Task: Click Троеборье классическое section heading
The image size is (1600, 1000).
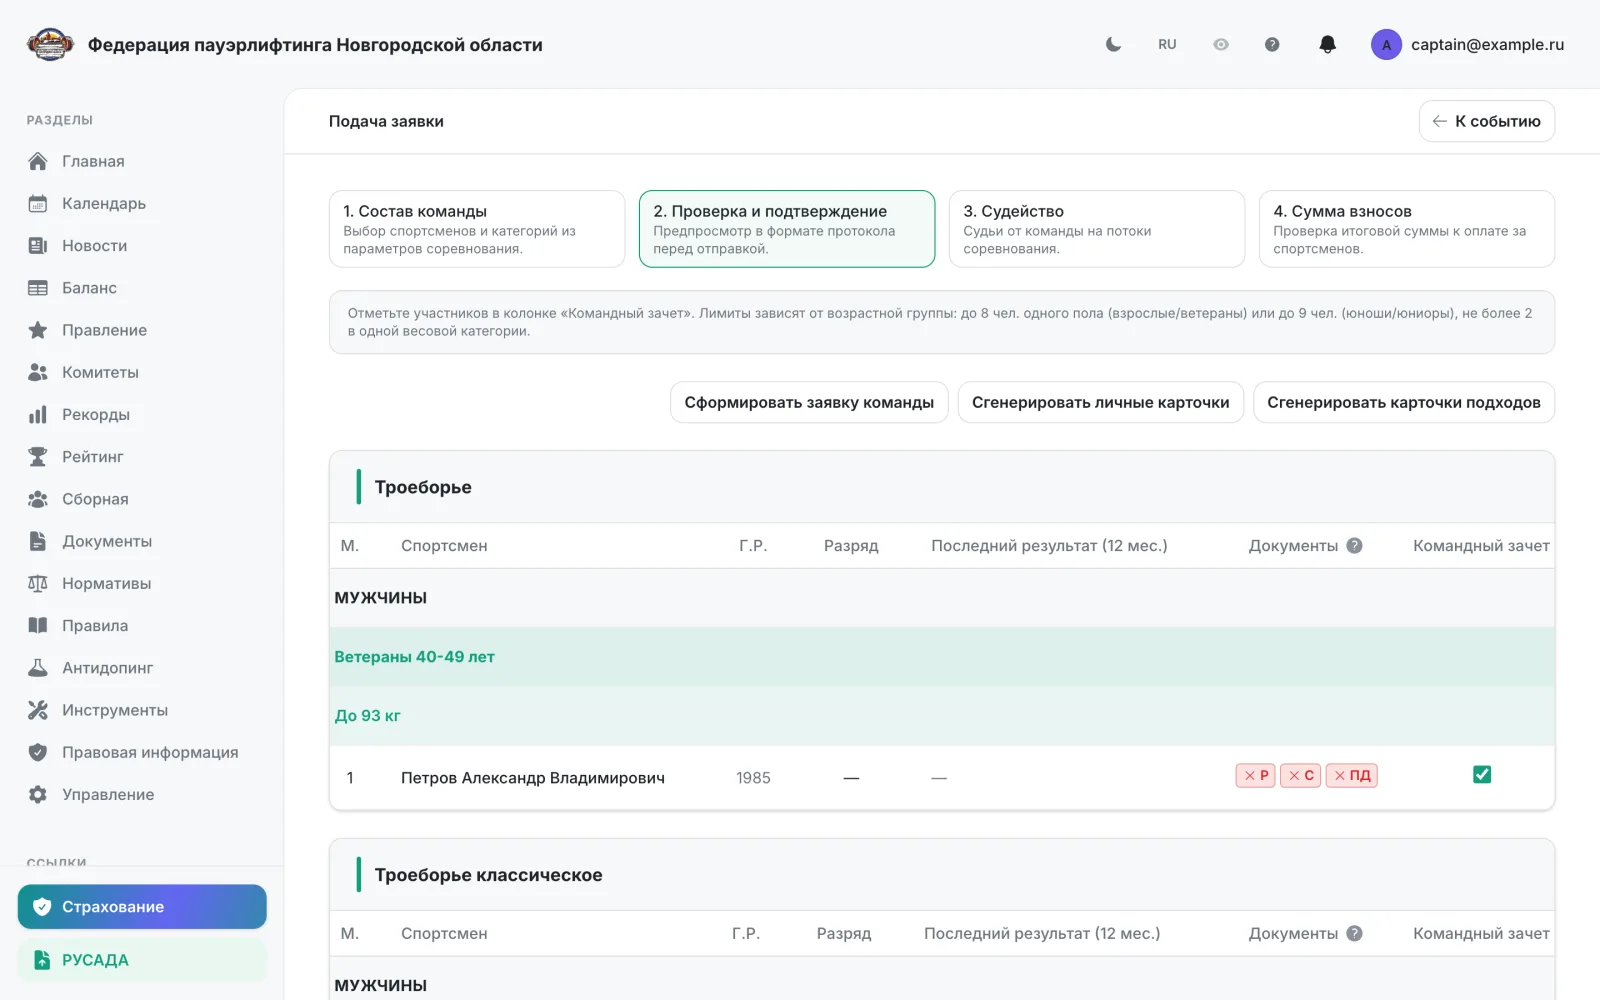Action: 488,875
